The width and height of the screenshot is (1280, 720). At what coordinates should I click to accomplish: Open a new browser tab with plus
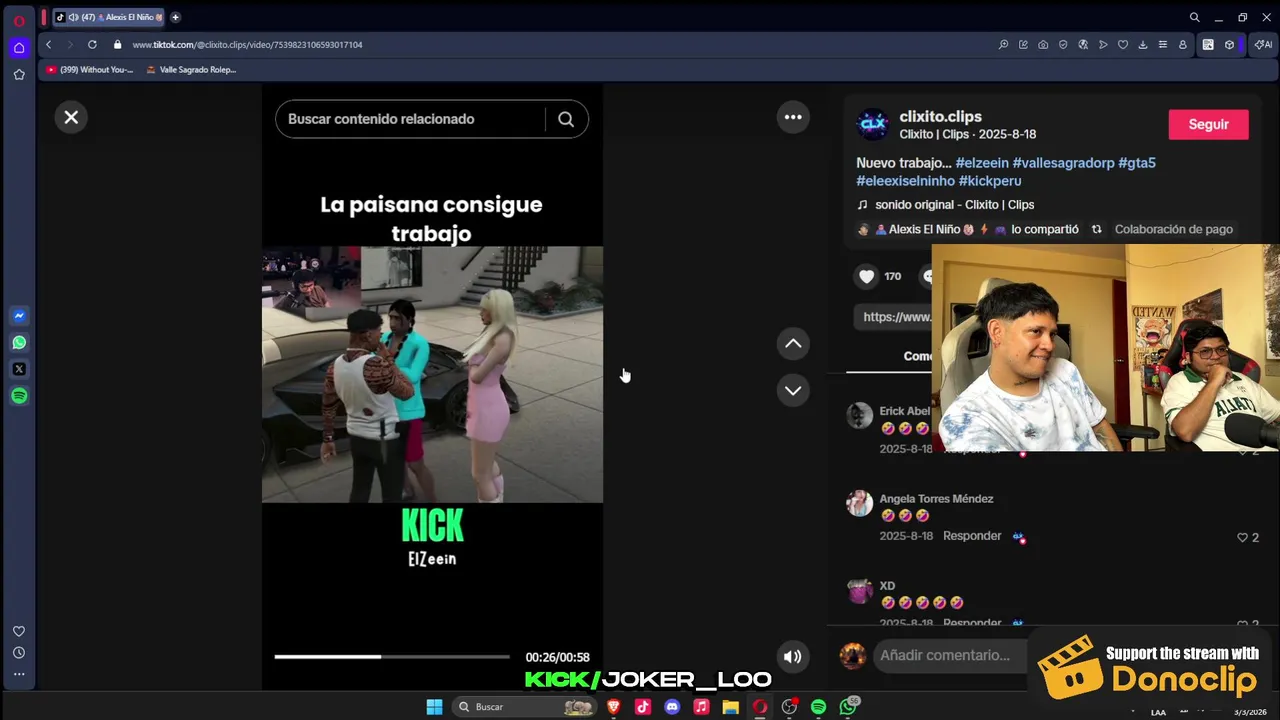click(x=175, y=17)
